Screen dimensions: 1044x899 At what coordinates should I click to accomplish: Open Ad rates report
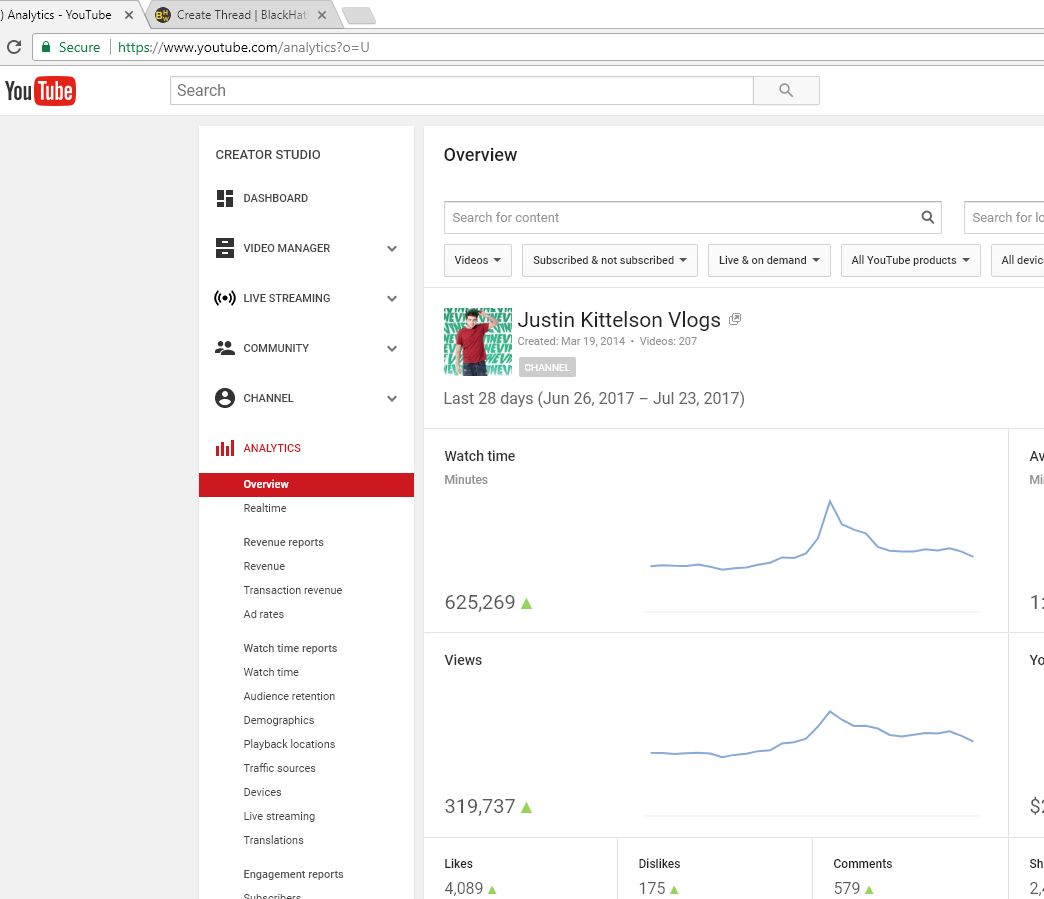pyautogui.click(x=264, y=614)
